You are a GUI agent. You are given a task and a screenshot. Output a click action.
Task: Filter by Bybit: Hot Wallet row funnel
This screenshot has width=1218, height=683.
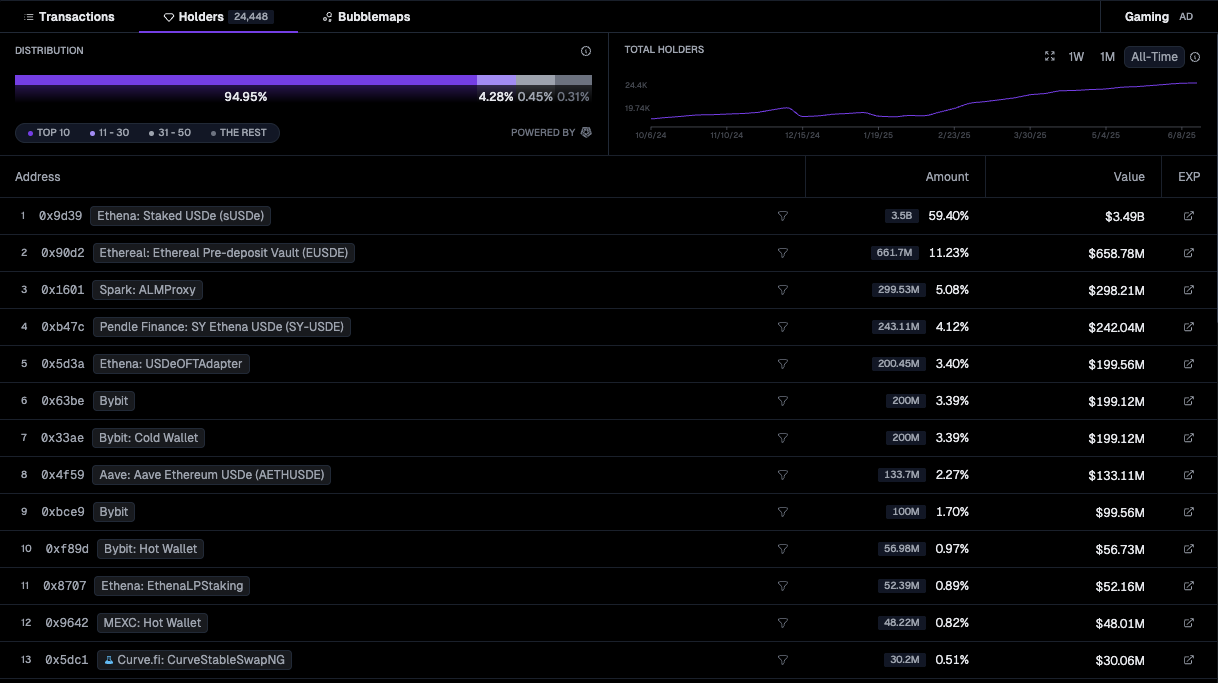coord(783,549)
